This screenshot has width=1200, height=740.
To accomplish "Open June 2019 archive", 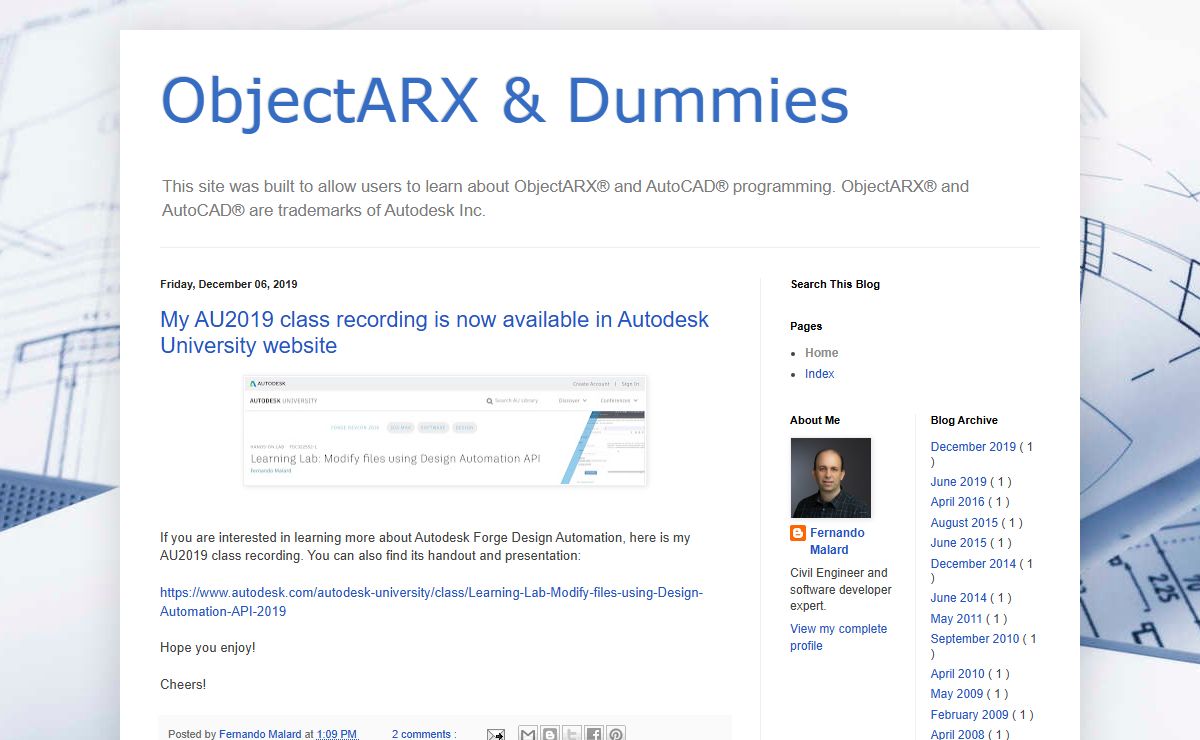I will click(958, 482).
